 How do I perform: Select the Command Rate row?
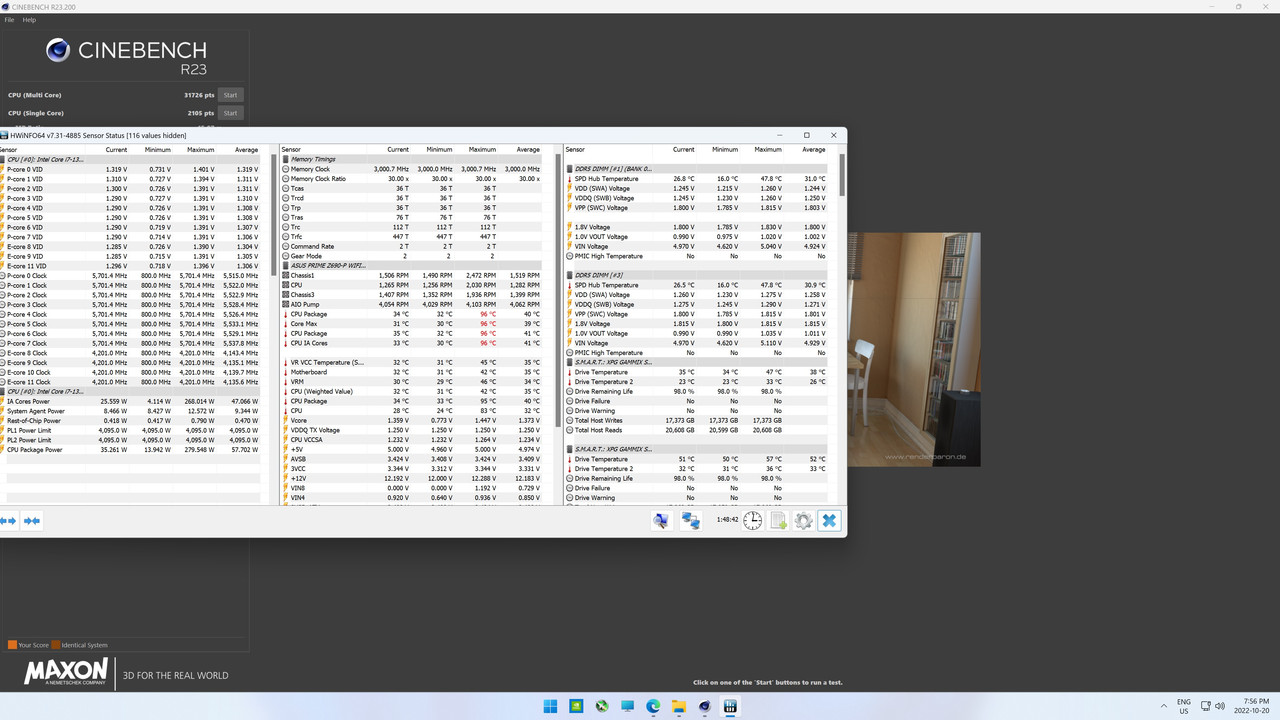coord(411,246)
